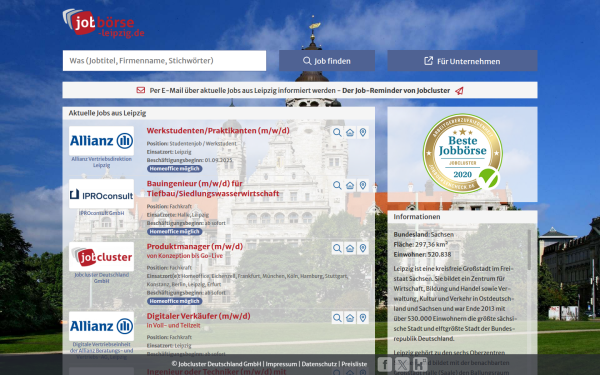Focus the job title search field
This screenshot has height=375, width=600.
point(164,61)
